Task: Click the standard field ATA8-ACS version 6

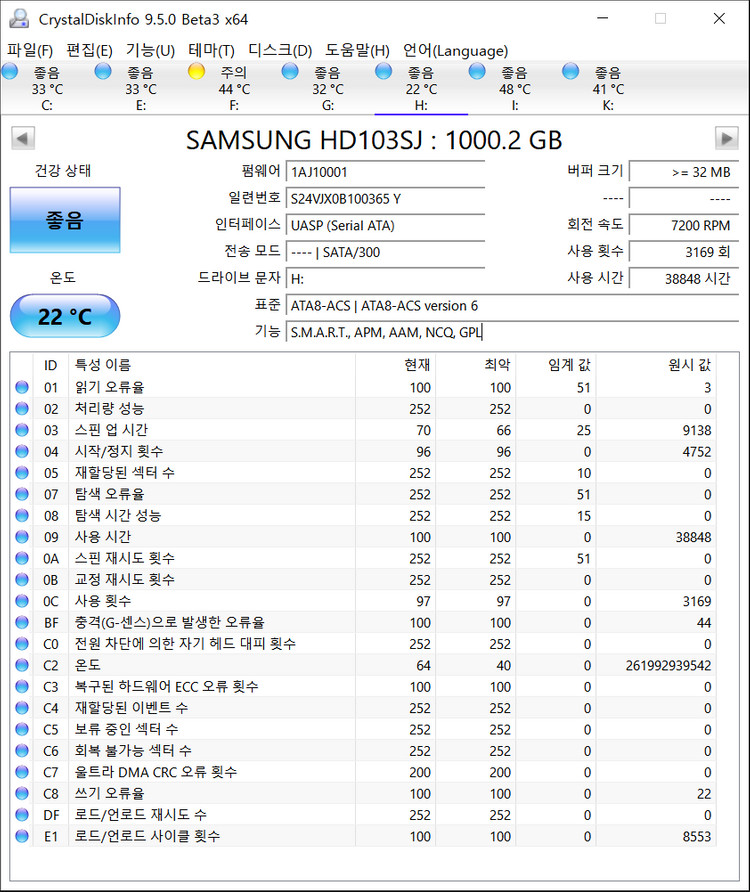Action: [512, 306]
